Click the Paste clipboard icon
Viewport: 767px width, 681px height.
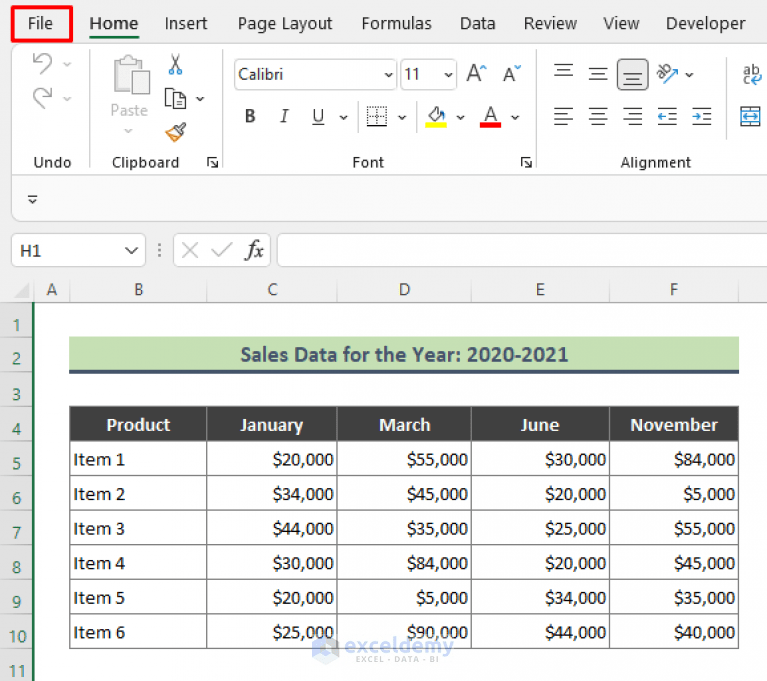[x=131, y=74]
